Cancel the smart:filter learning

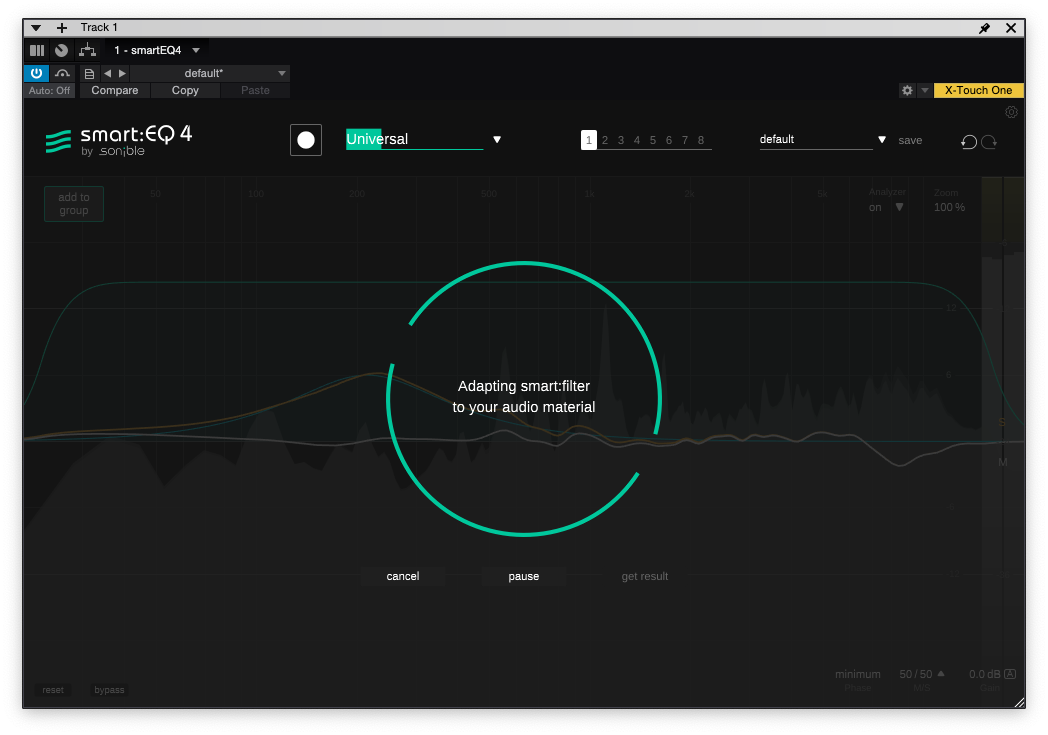[402, 576]
